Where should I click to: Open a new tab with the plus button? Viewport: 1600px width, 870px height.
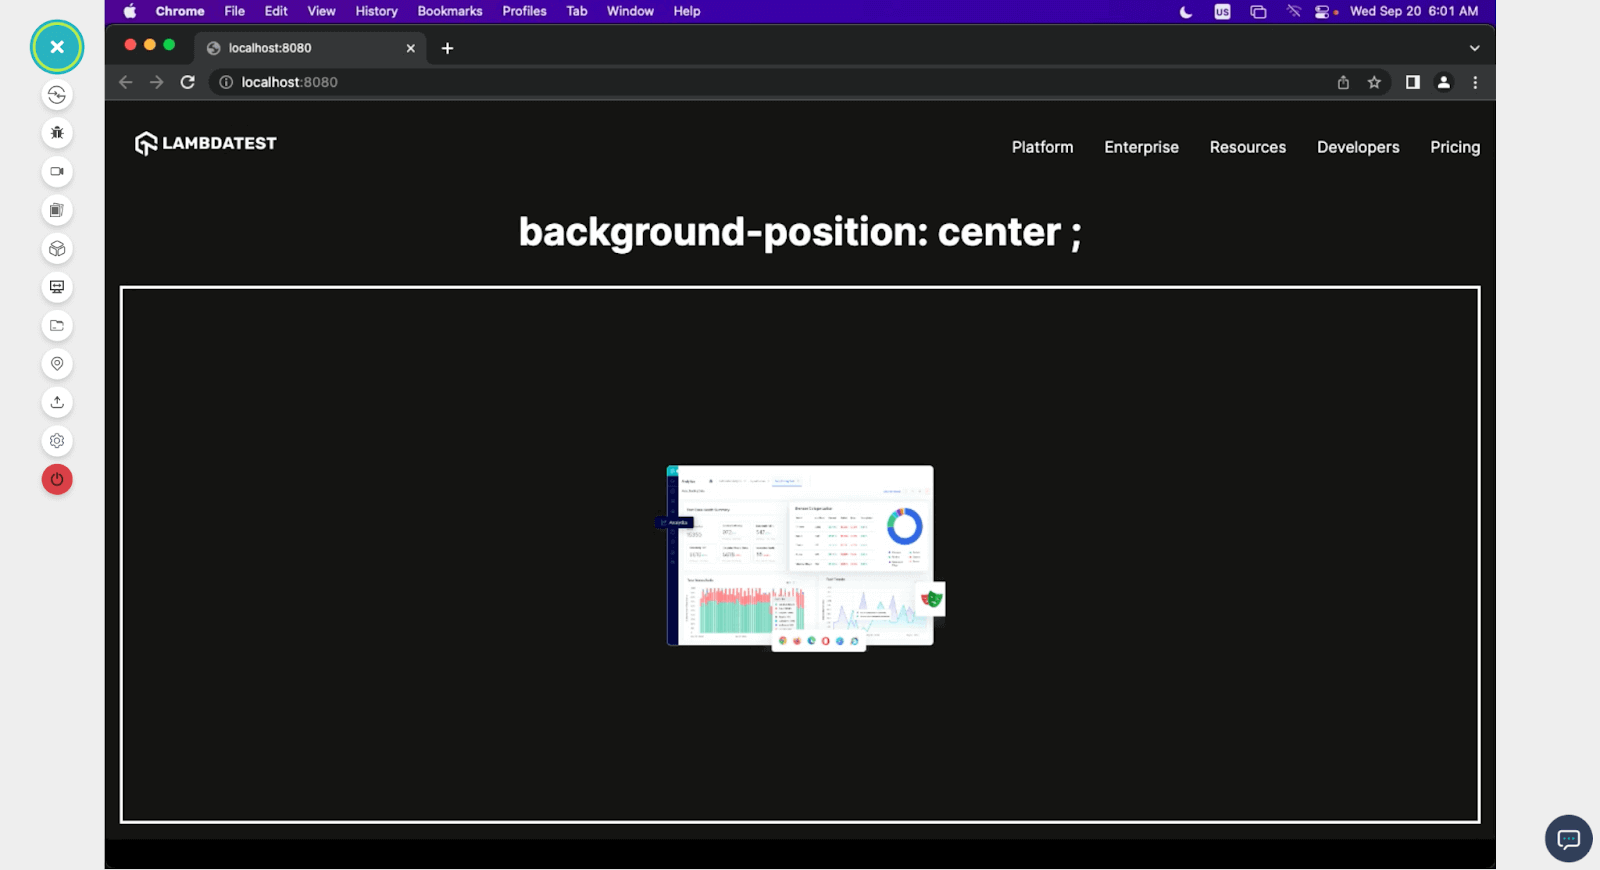point(447,48)
